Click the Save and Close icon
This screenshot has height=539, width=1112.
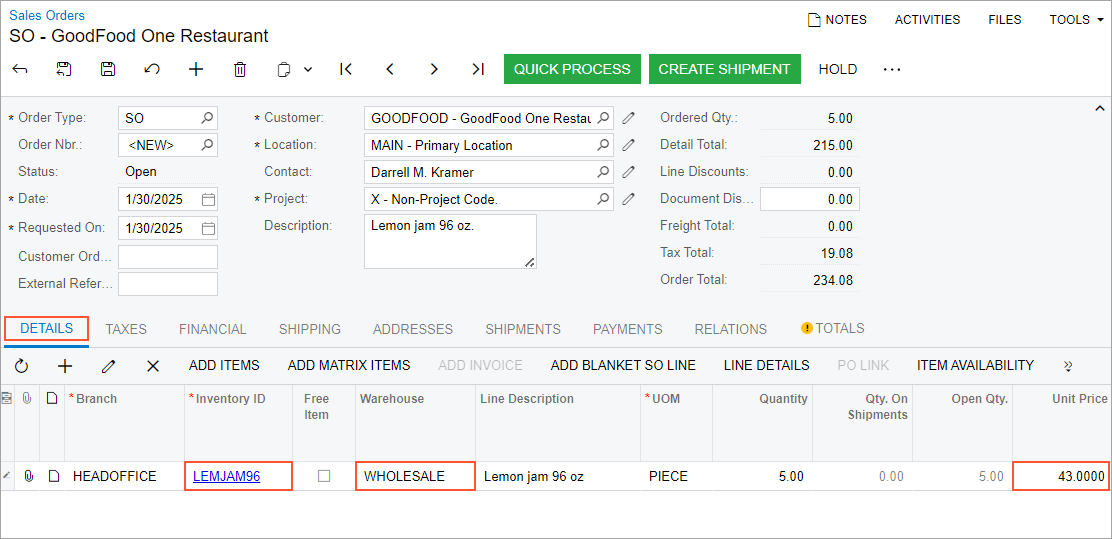click(x=64, y=69)
